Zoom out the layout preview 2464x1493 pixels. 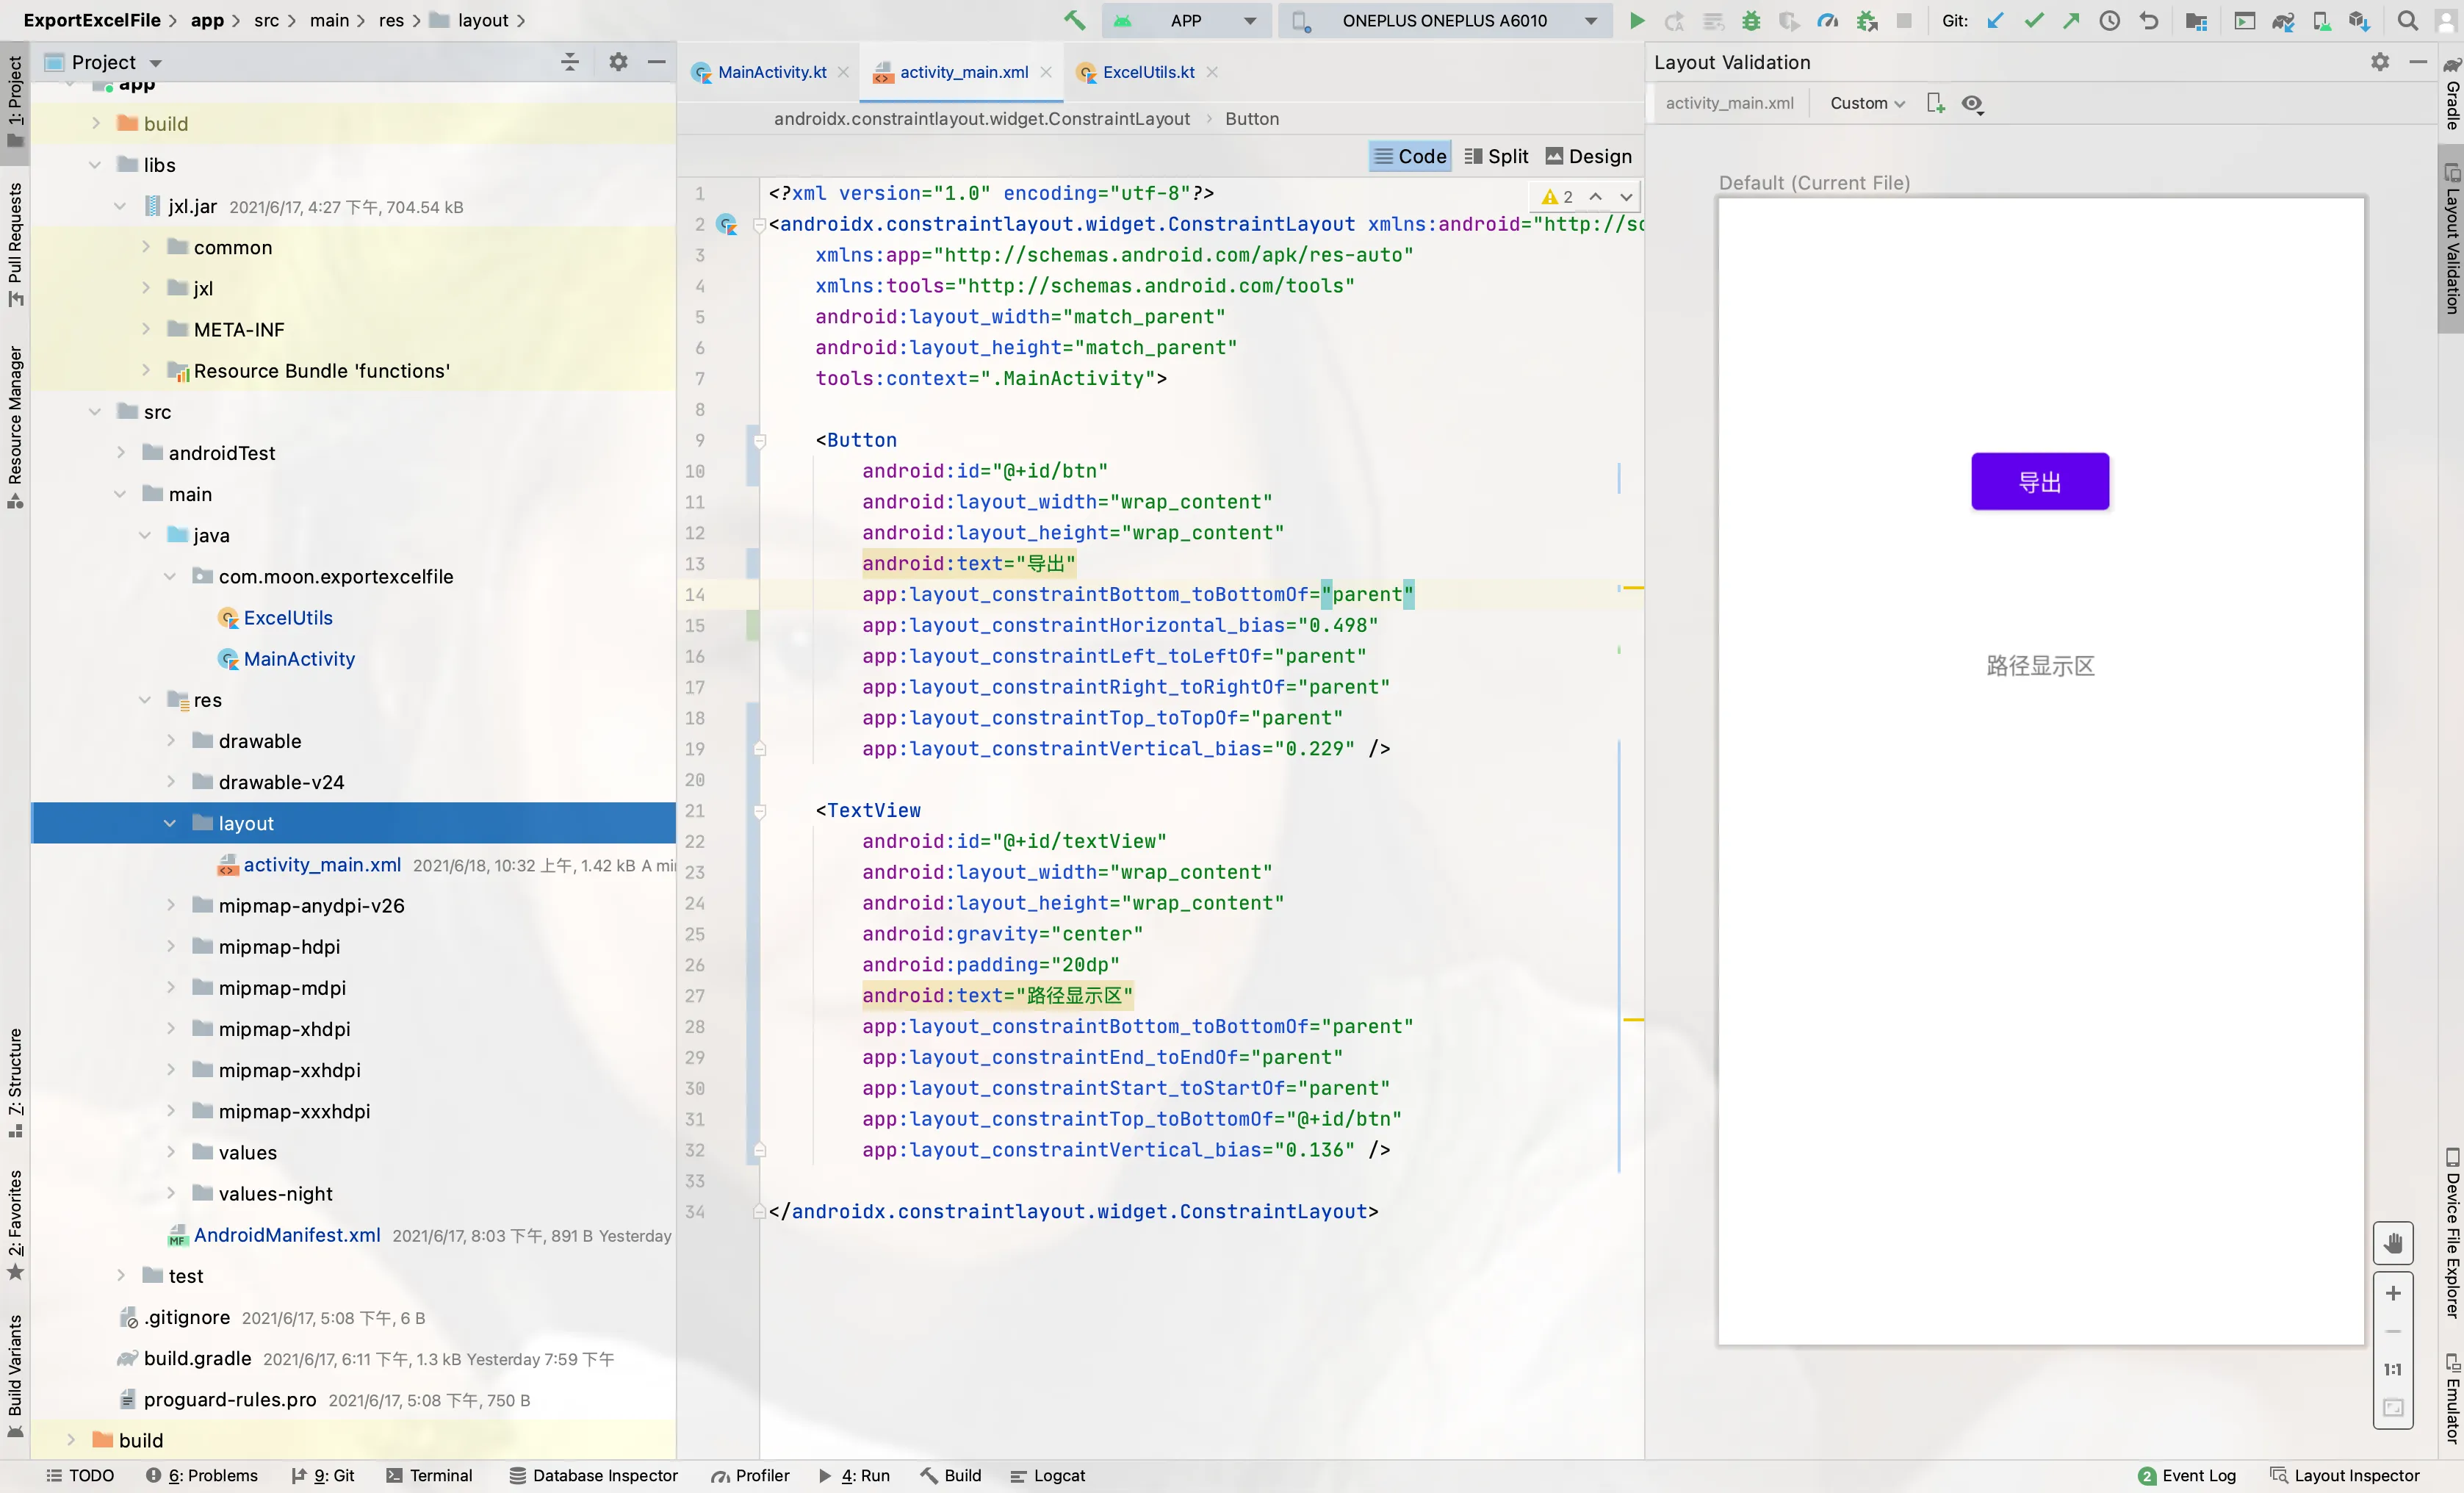coord(2393,1331)
